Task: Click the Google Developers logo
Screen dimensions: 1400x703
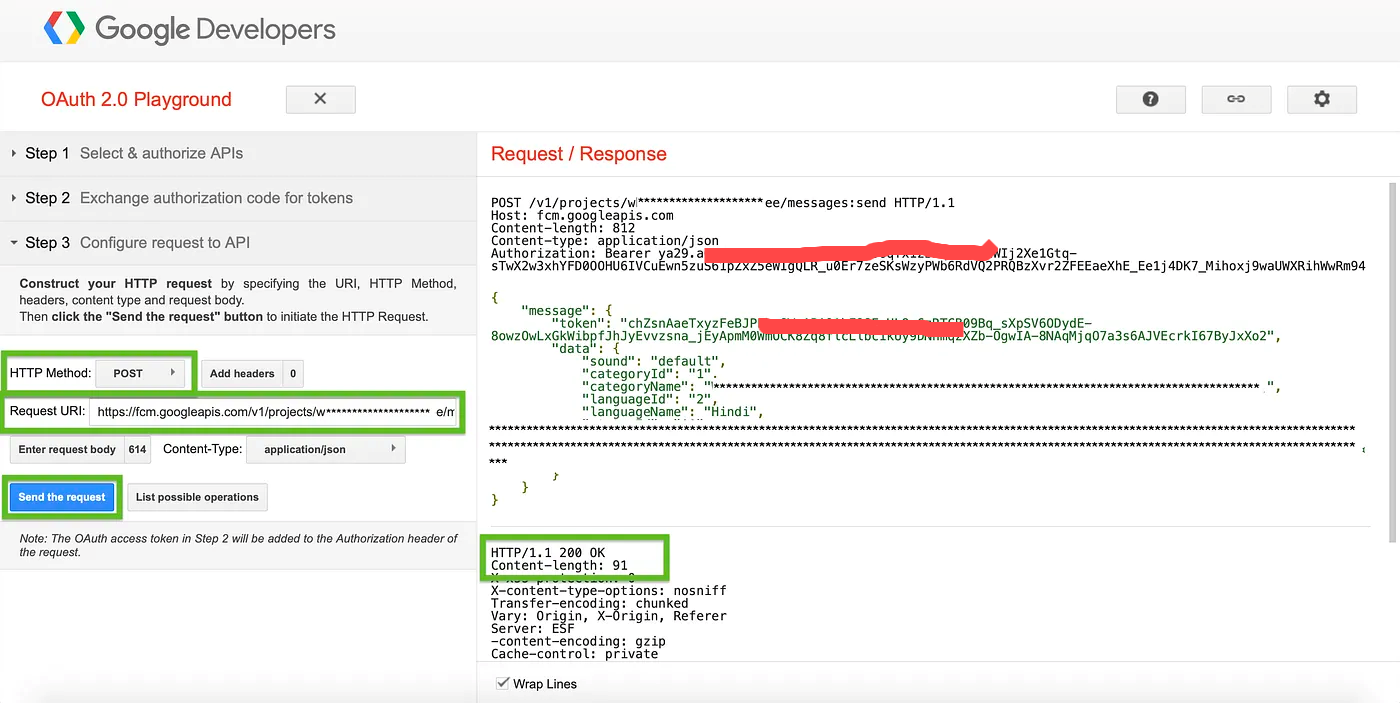Action: pos(190,29)
